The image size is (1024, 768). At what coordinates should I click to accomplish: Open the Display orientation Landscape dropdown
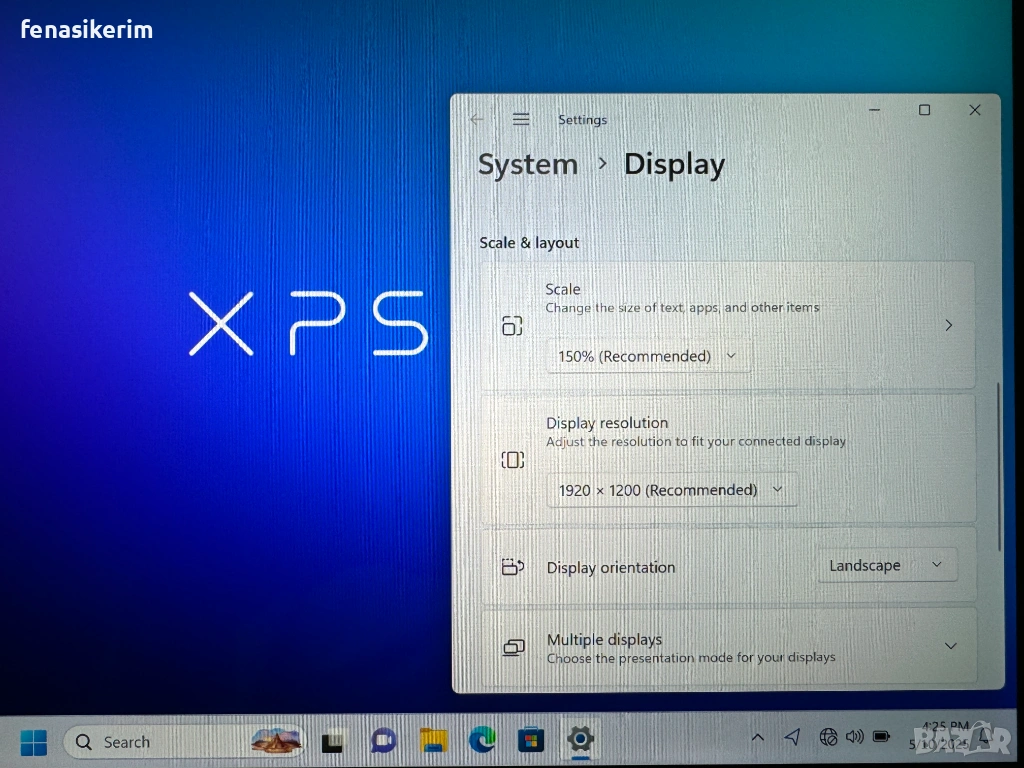(886, 565)
